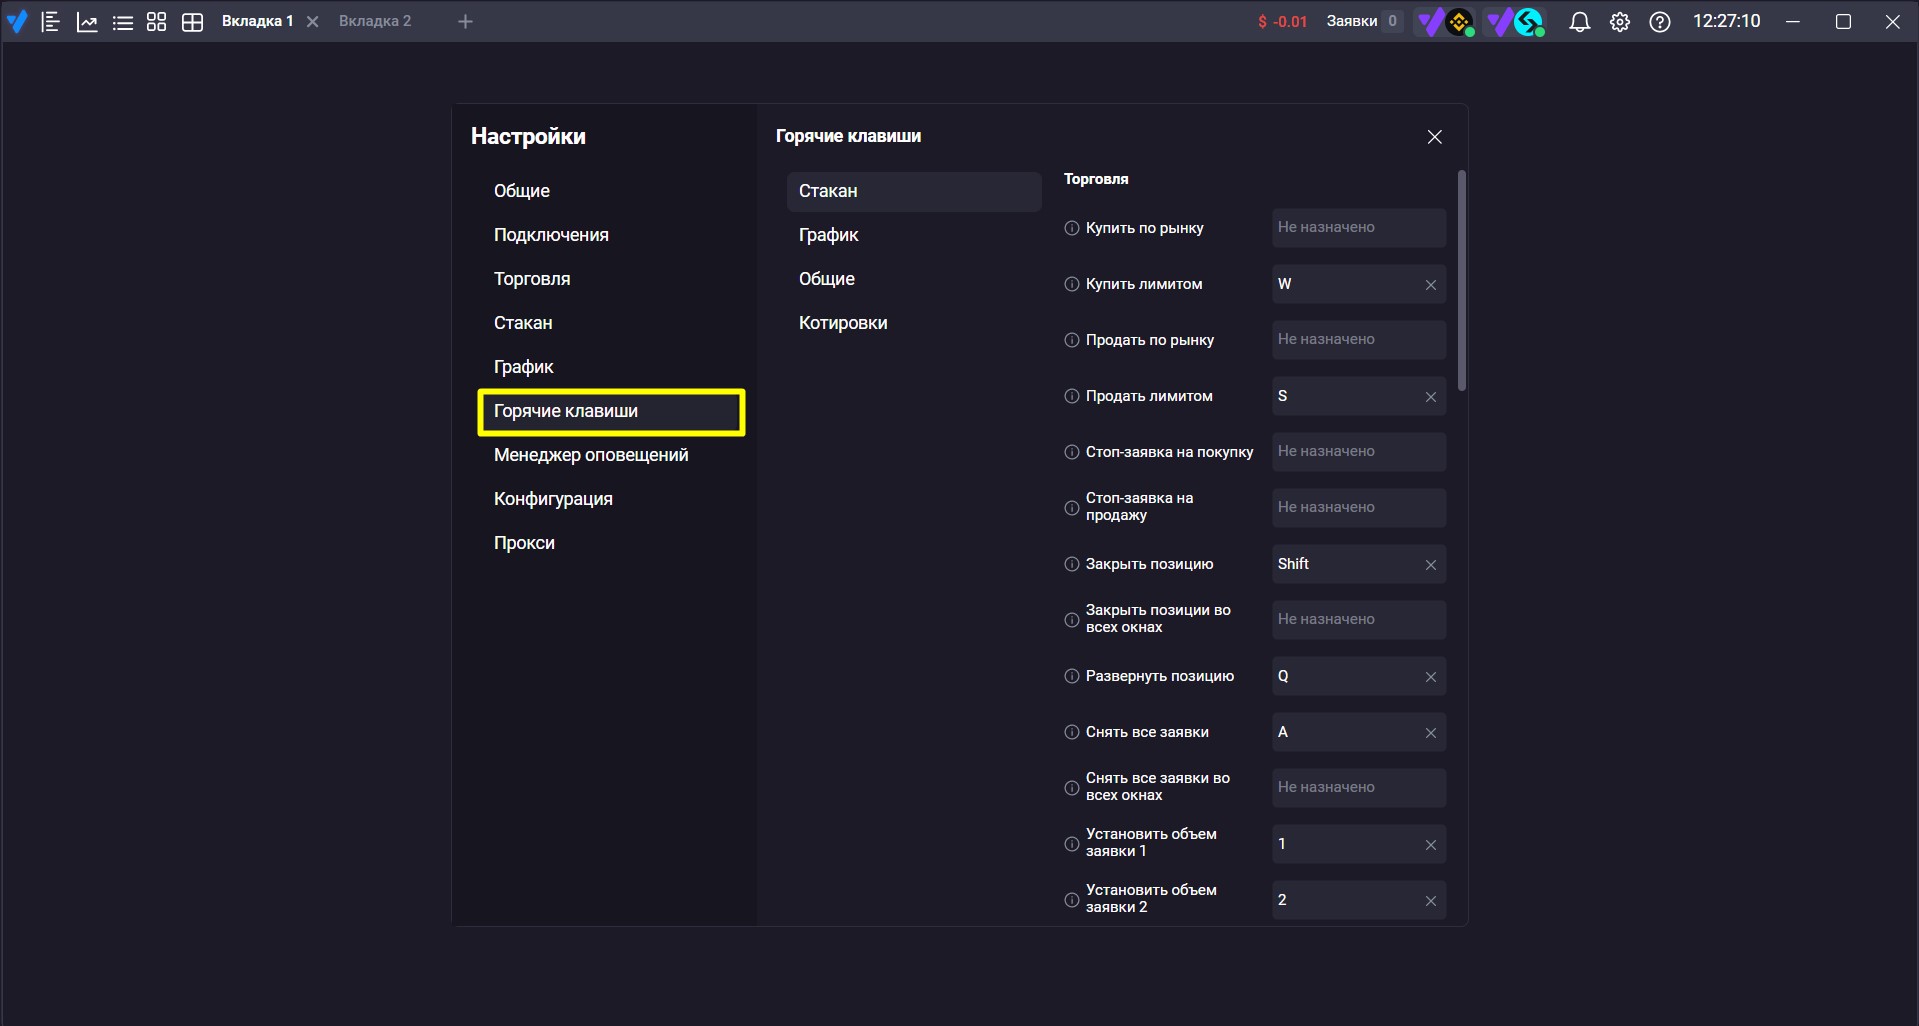The width and height of the screenshot is (1919, 1026).
Task: Click the $ -0.01 balance indicator
Action: pos(1282,22)
